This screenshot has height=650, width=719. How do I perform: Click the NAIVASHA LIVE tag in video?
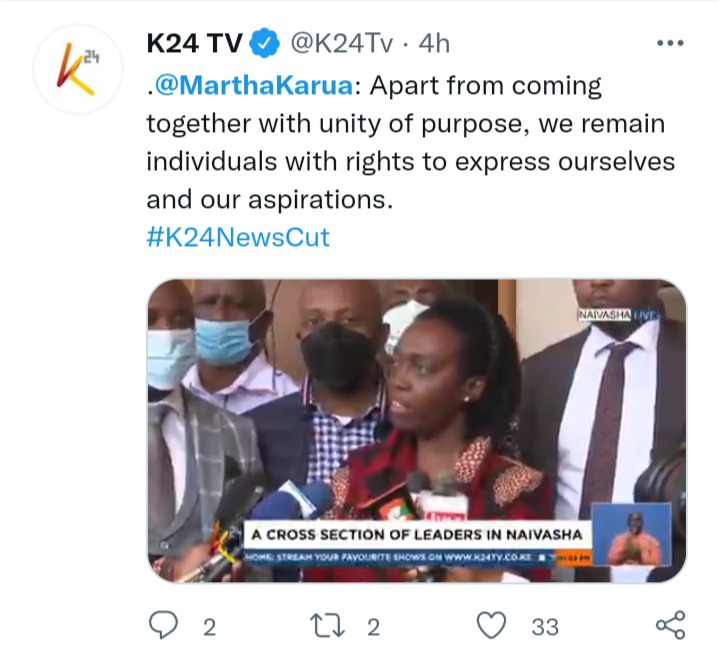coord(618,315)
